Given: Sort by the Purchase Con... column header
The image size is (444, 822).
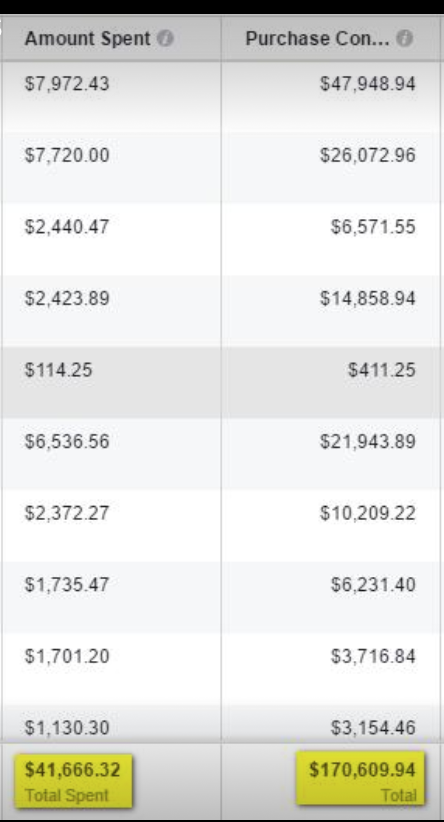Looking at the screenshot, I should click(318, 38).
